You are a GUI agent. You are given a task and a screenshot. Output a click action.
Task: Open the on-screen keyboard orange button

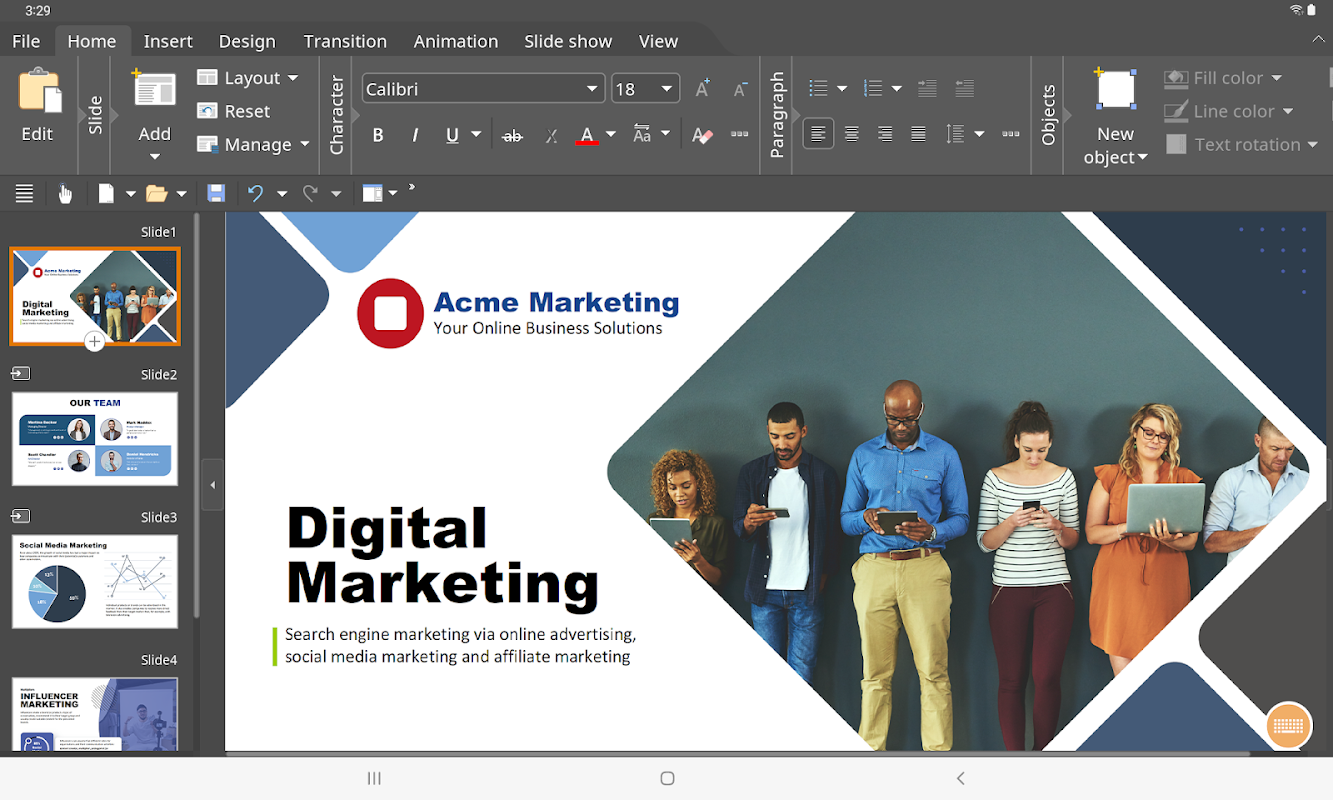tap(1288, 725)
